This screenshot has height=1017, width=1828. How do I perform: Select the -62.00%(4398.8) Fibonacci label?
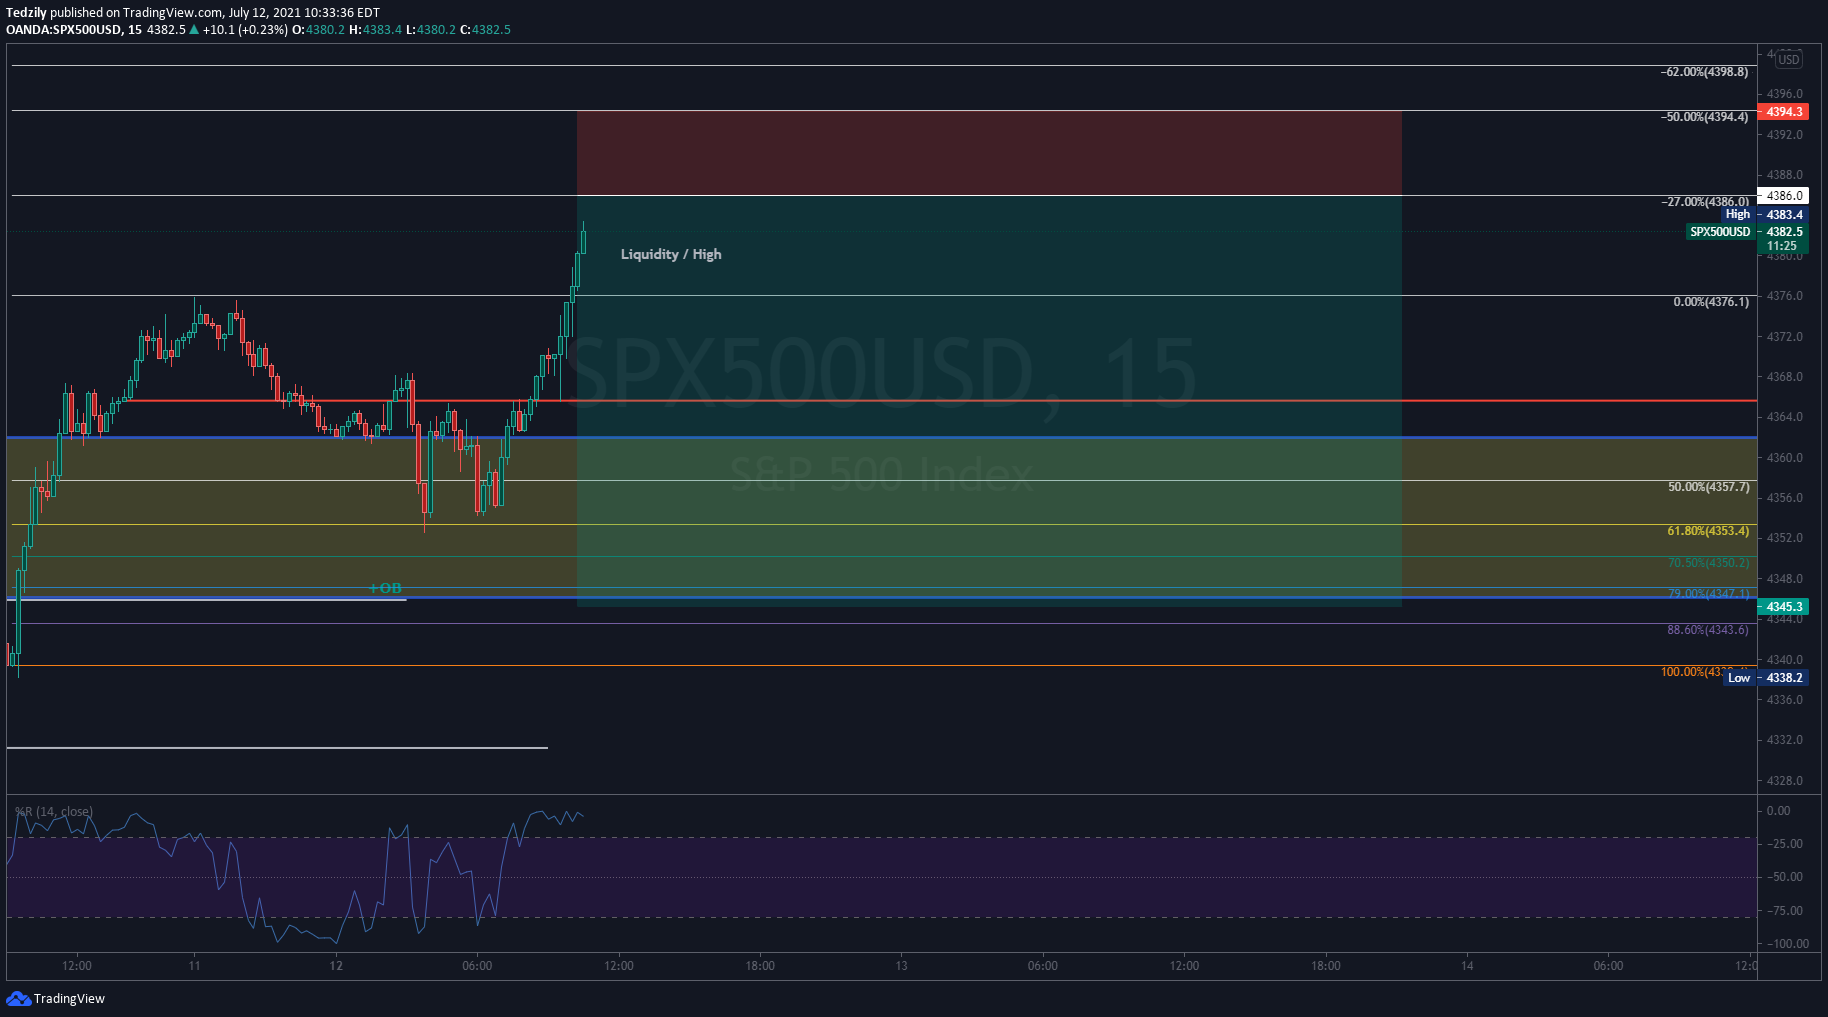coord(1705,72)
